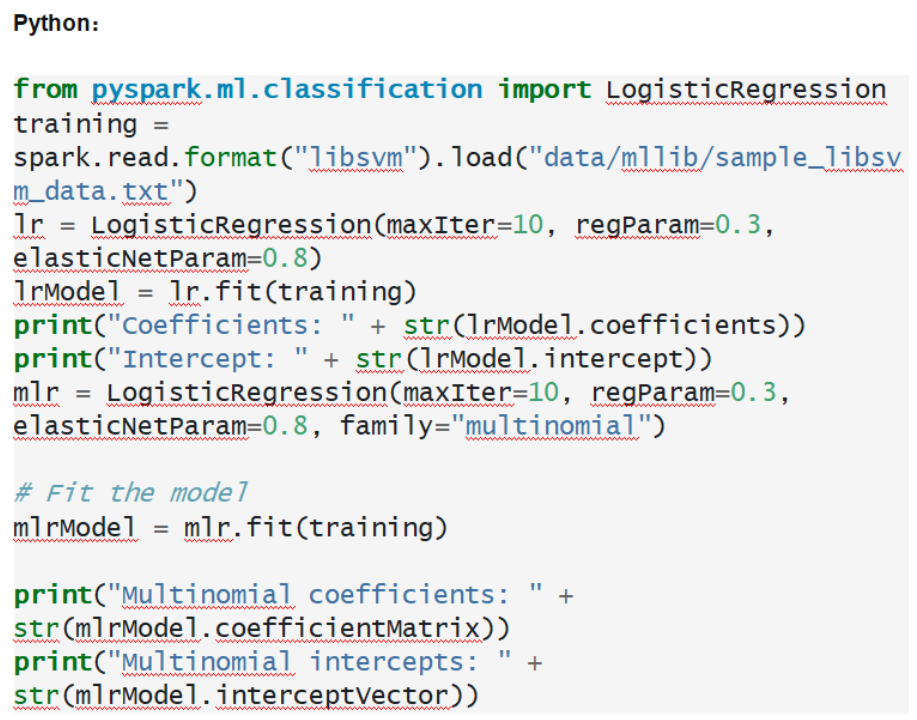917x720 pixels.
Task: Click the wrapped "m_data.txt" text
Action: 96,191
